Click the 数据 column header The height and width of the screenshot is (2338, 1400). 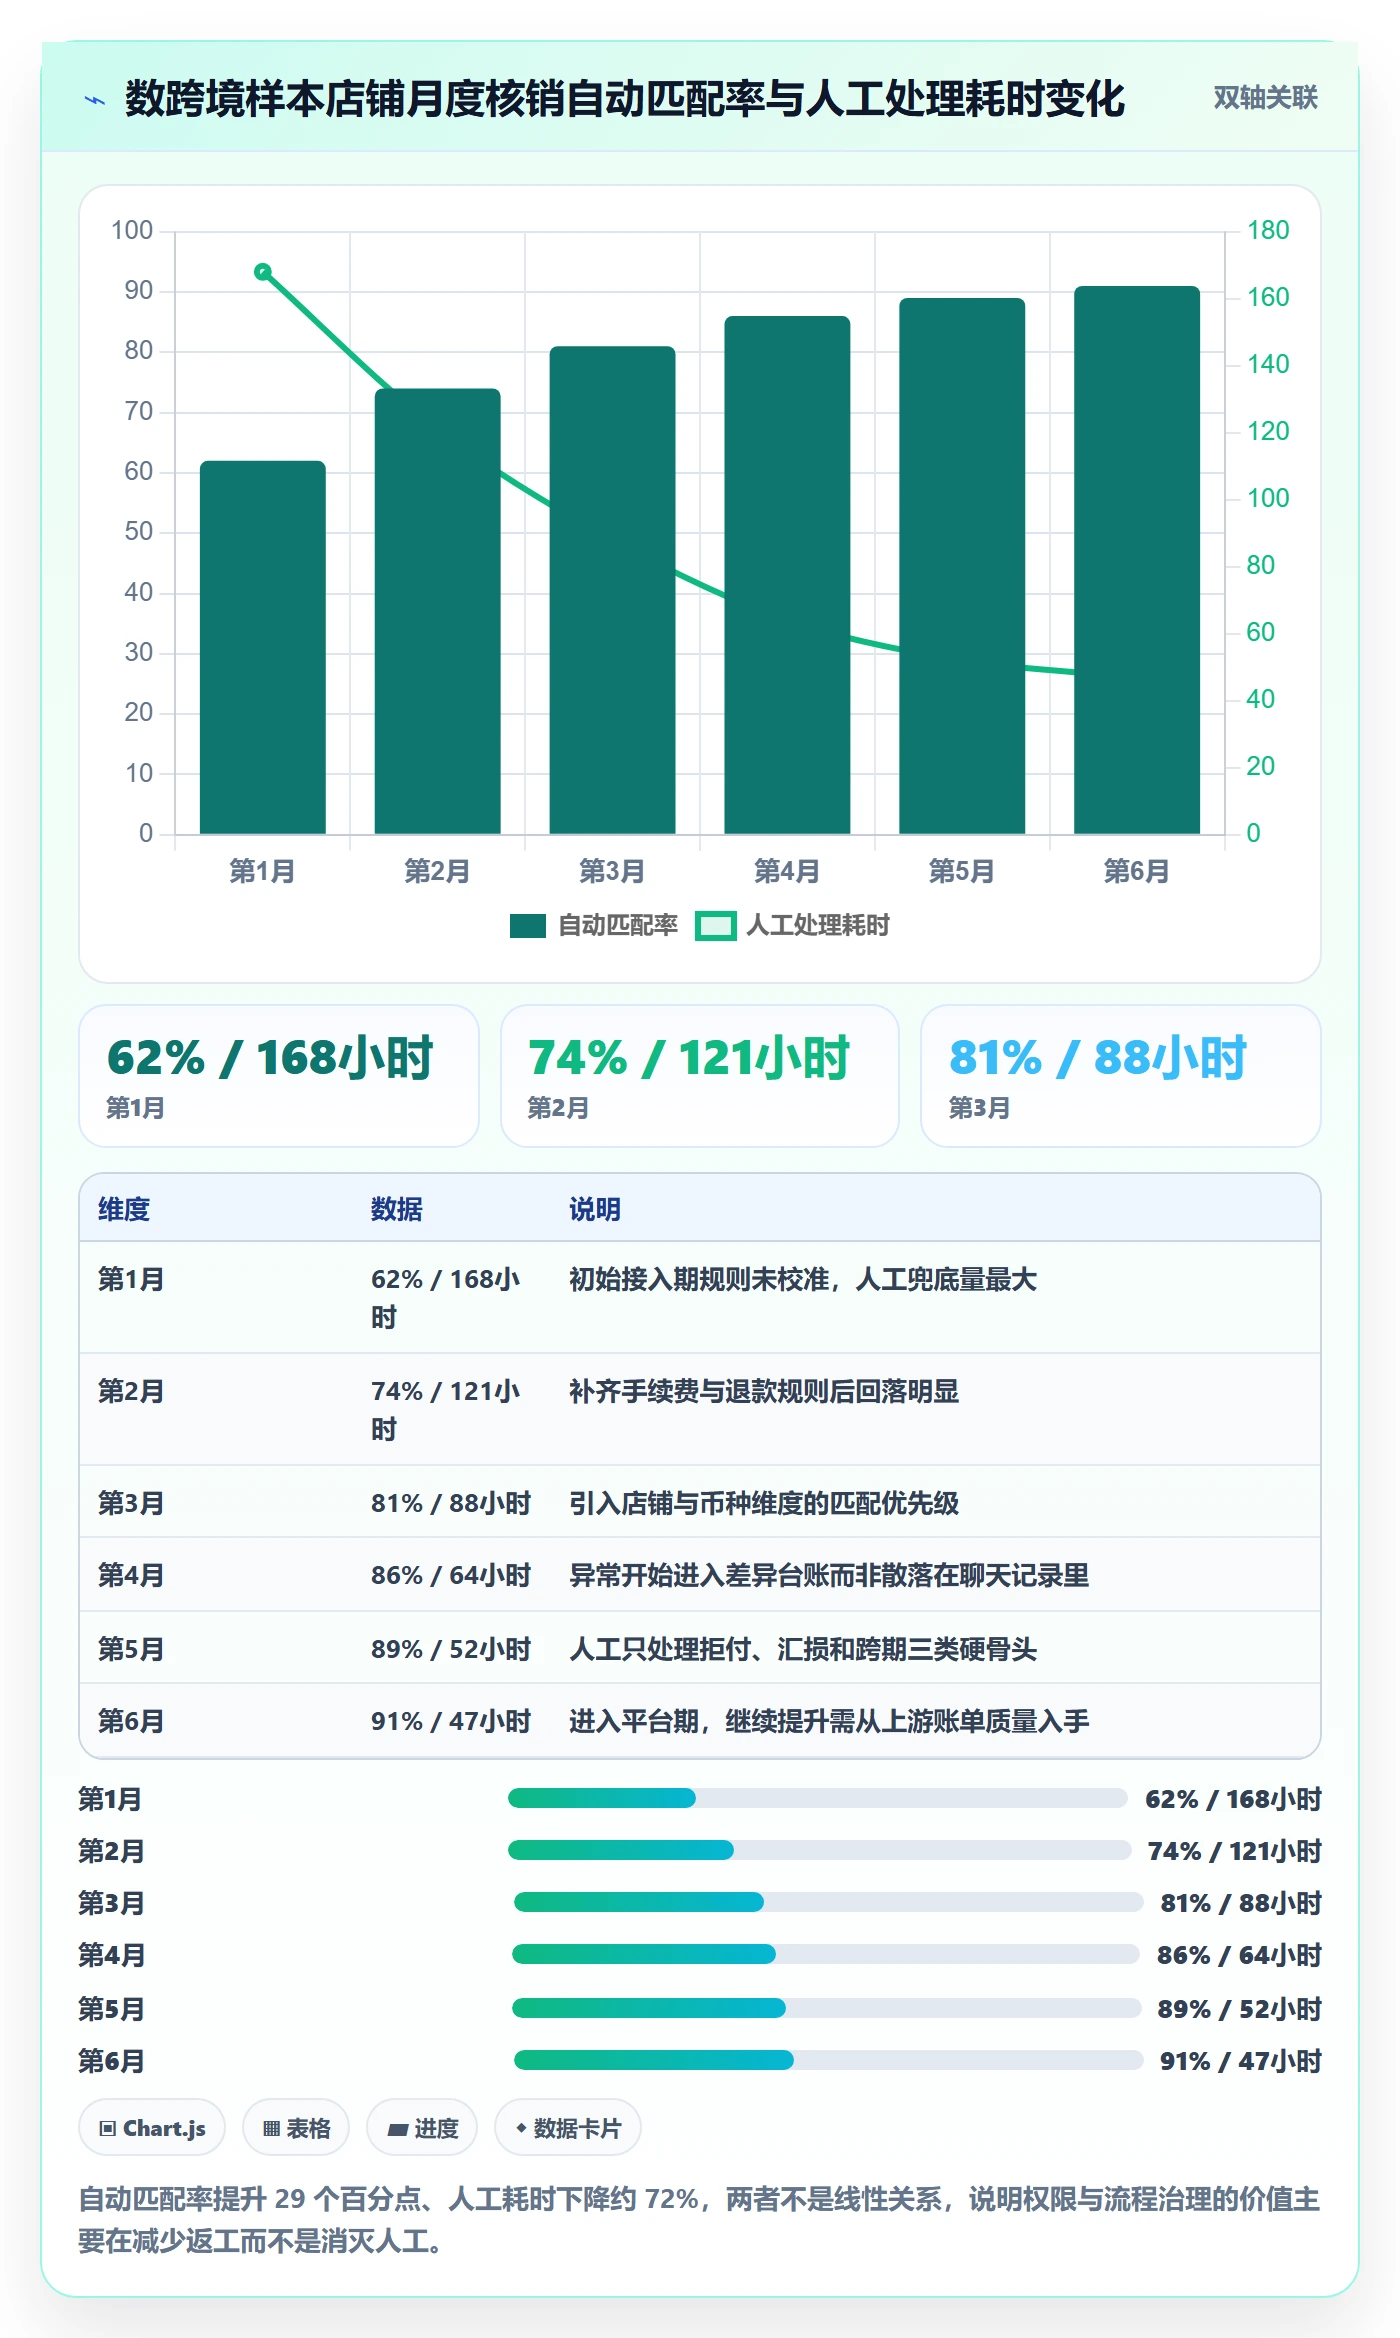(397, 1209)
